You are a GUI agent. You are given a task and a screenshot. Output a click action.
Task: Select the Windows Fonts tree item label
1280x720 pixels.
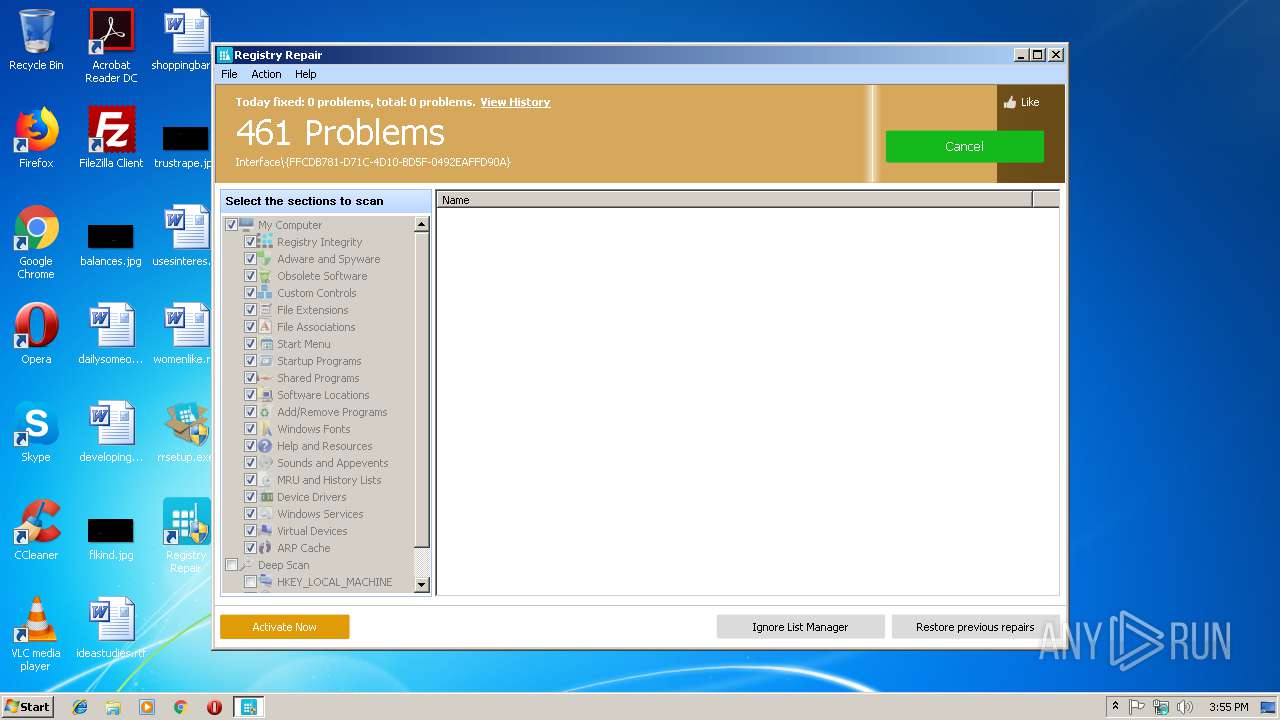click(313, 429)
